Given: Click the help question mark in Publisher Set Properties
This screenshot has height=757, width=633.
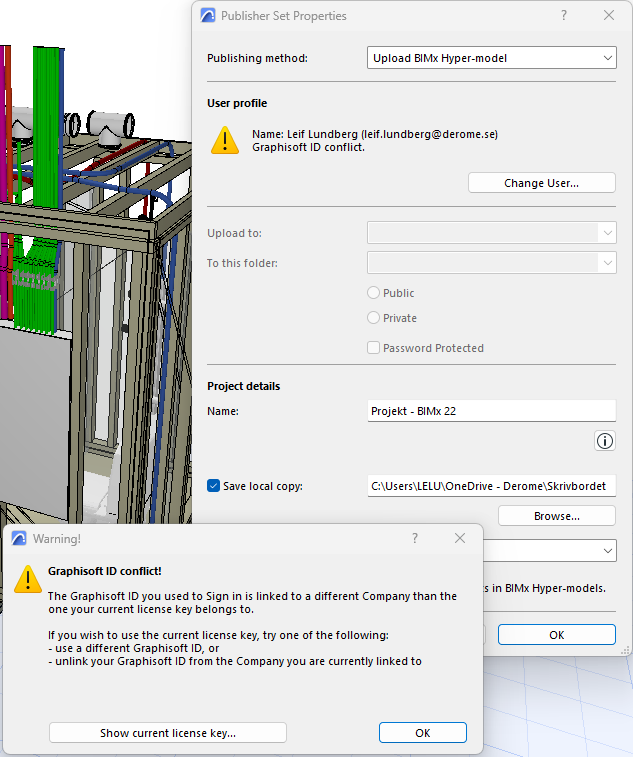Looking at the screenshot, I should (x=564, y=15).
